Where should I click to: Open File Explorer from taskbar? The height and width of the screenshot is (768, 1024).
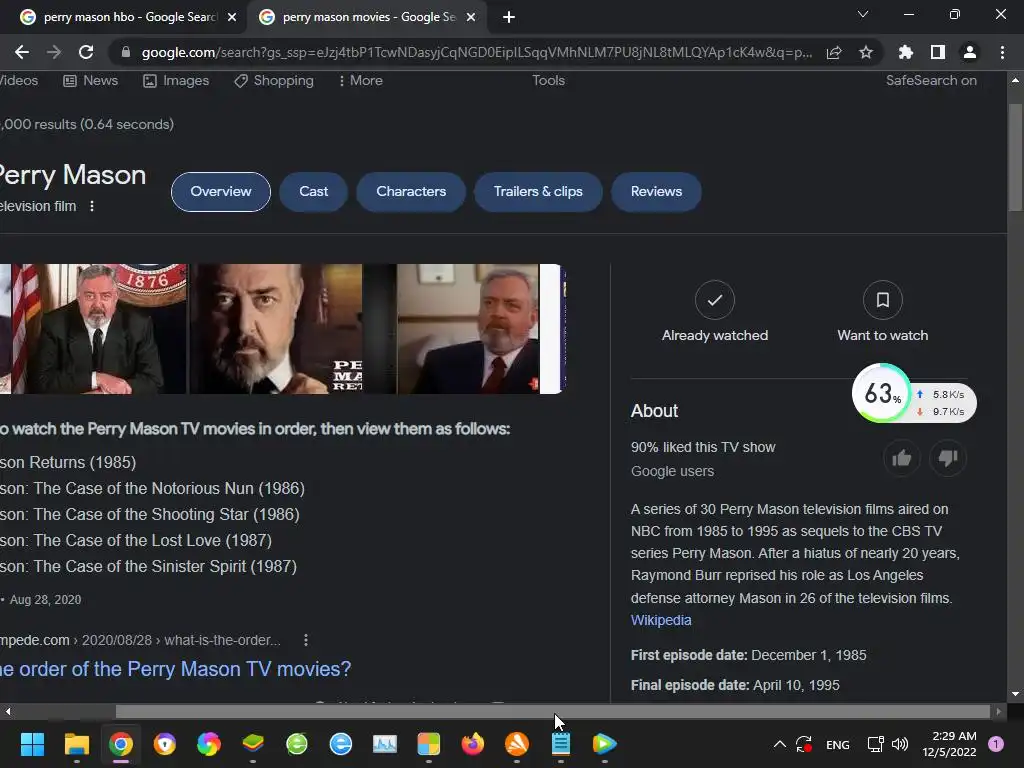[x=76, y=744]
